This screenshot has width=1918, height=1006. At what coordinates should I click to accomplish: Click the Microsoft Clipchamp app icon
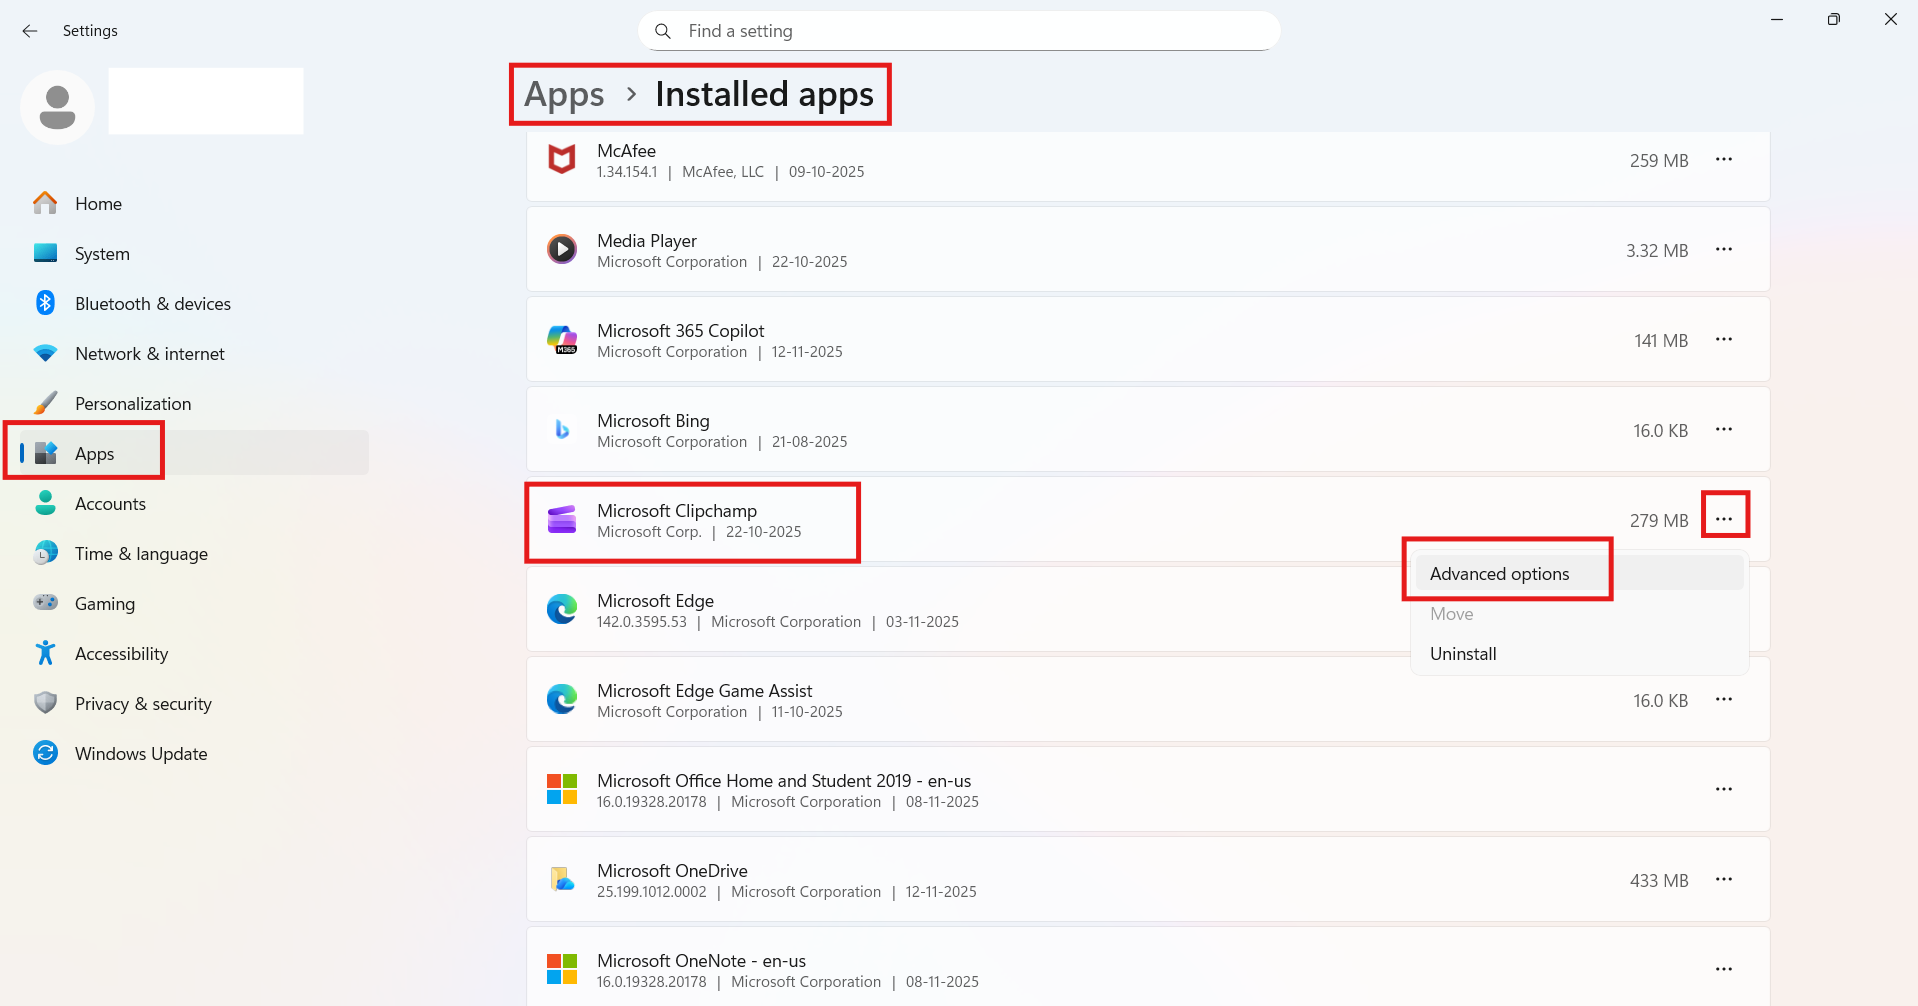point(562,519)
